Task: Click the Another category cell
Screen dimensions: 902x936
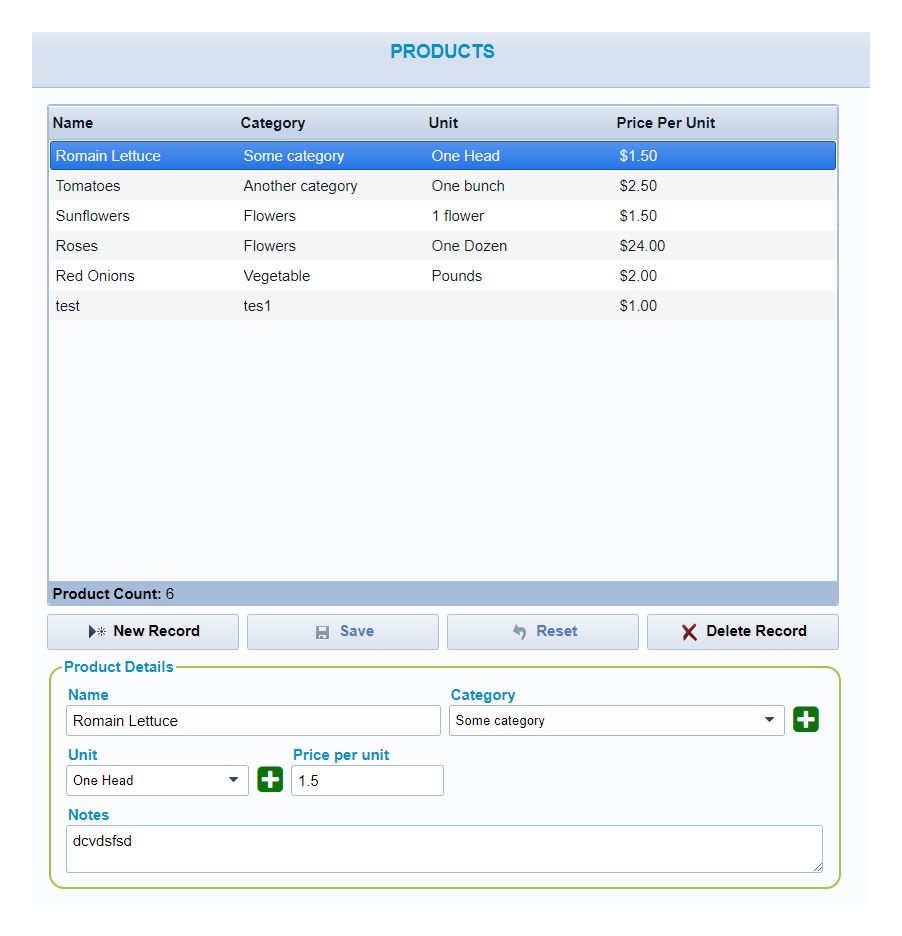Action: point(300,186)
